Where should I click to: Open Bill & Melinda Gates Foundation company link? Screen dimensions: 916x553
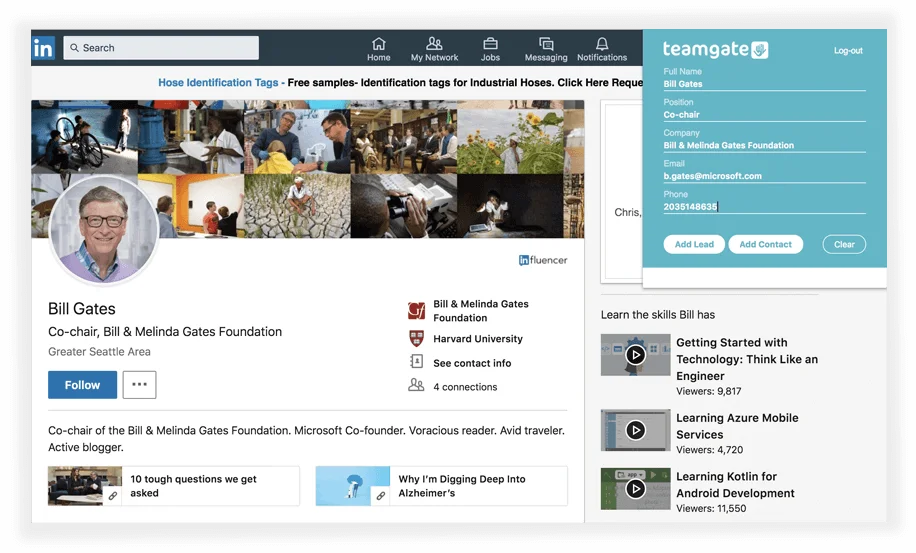481,311
